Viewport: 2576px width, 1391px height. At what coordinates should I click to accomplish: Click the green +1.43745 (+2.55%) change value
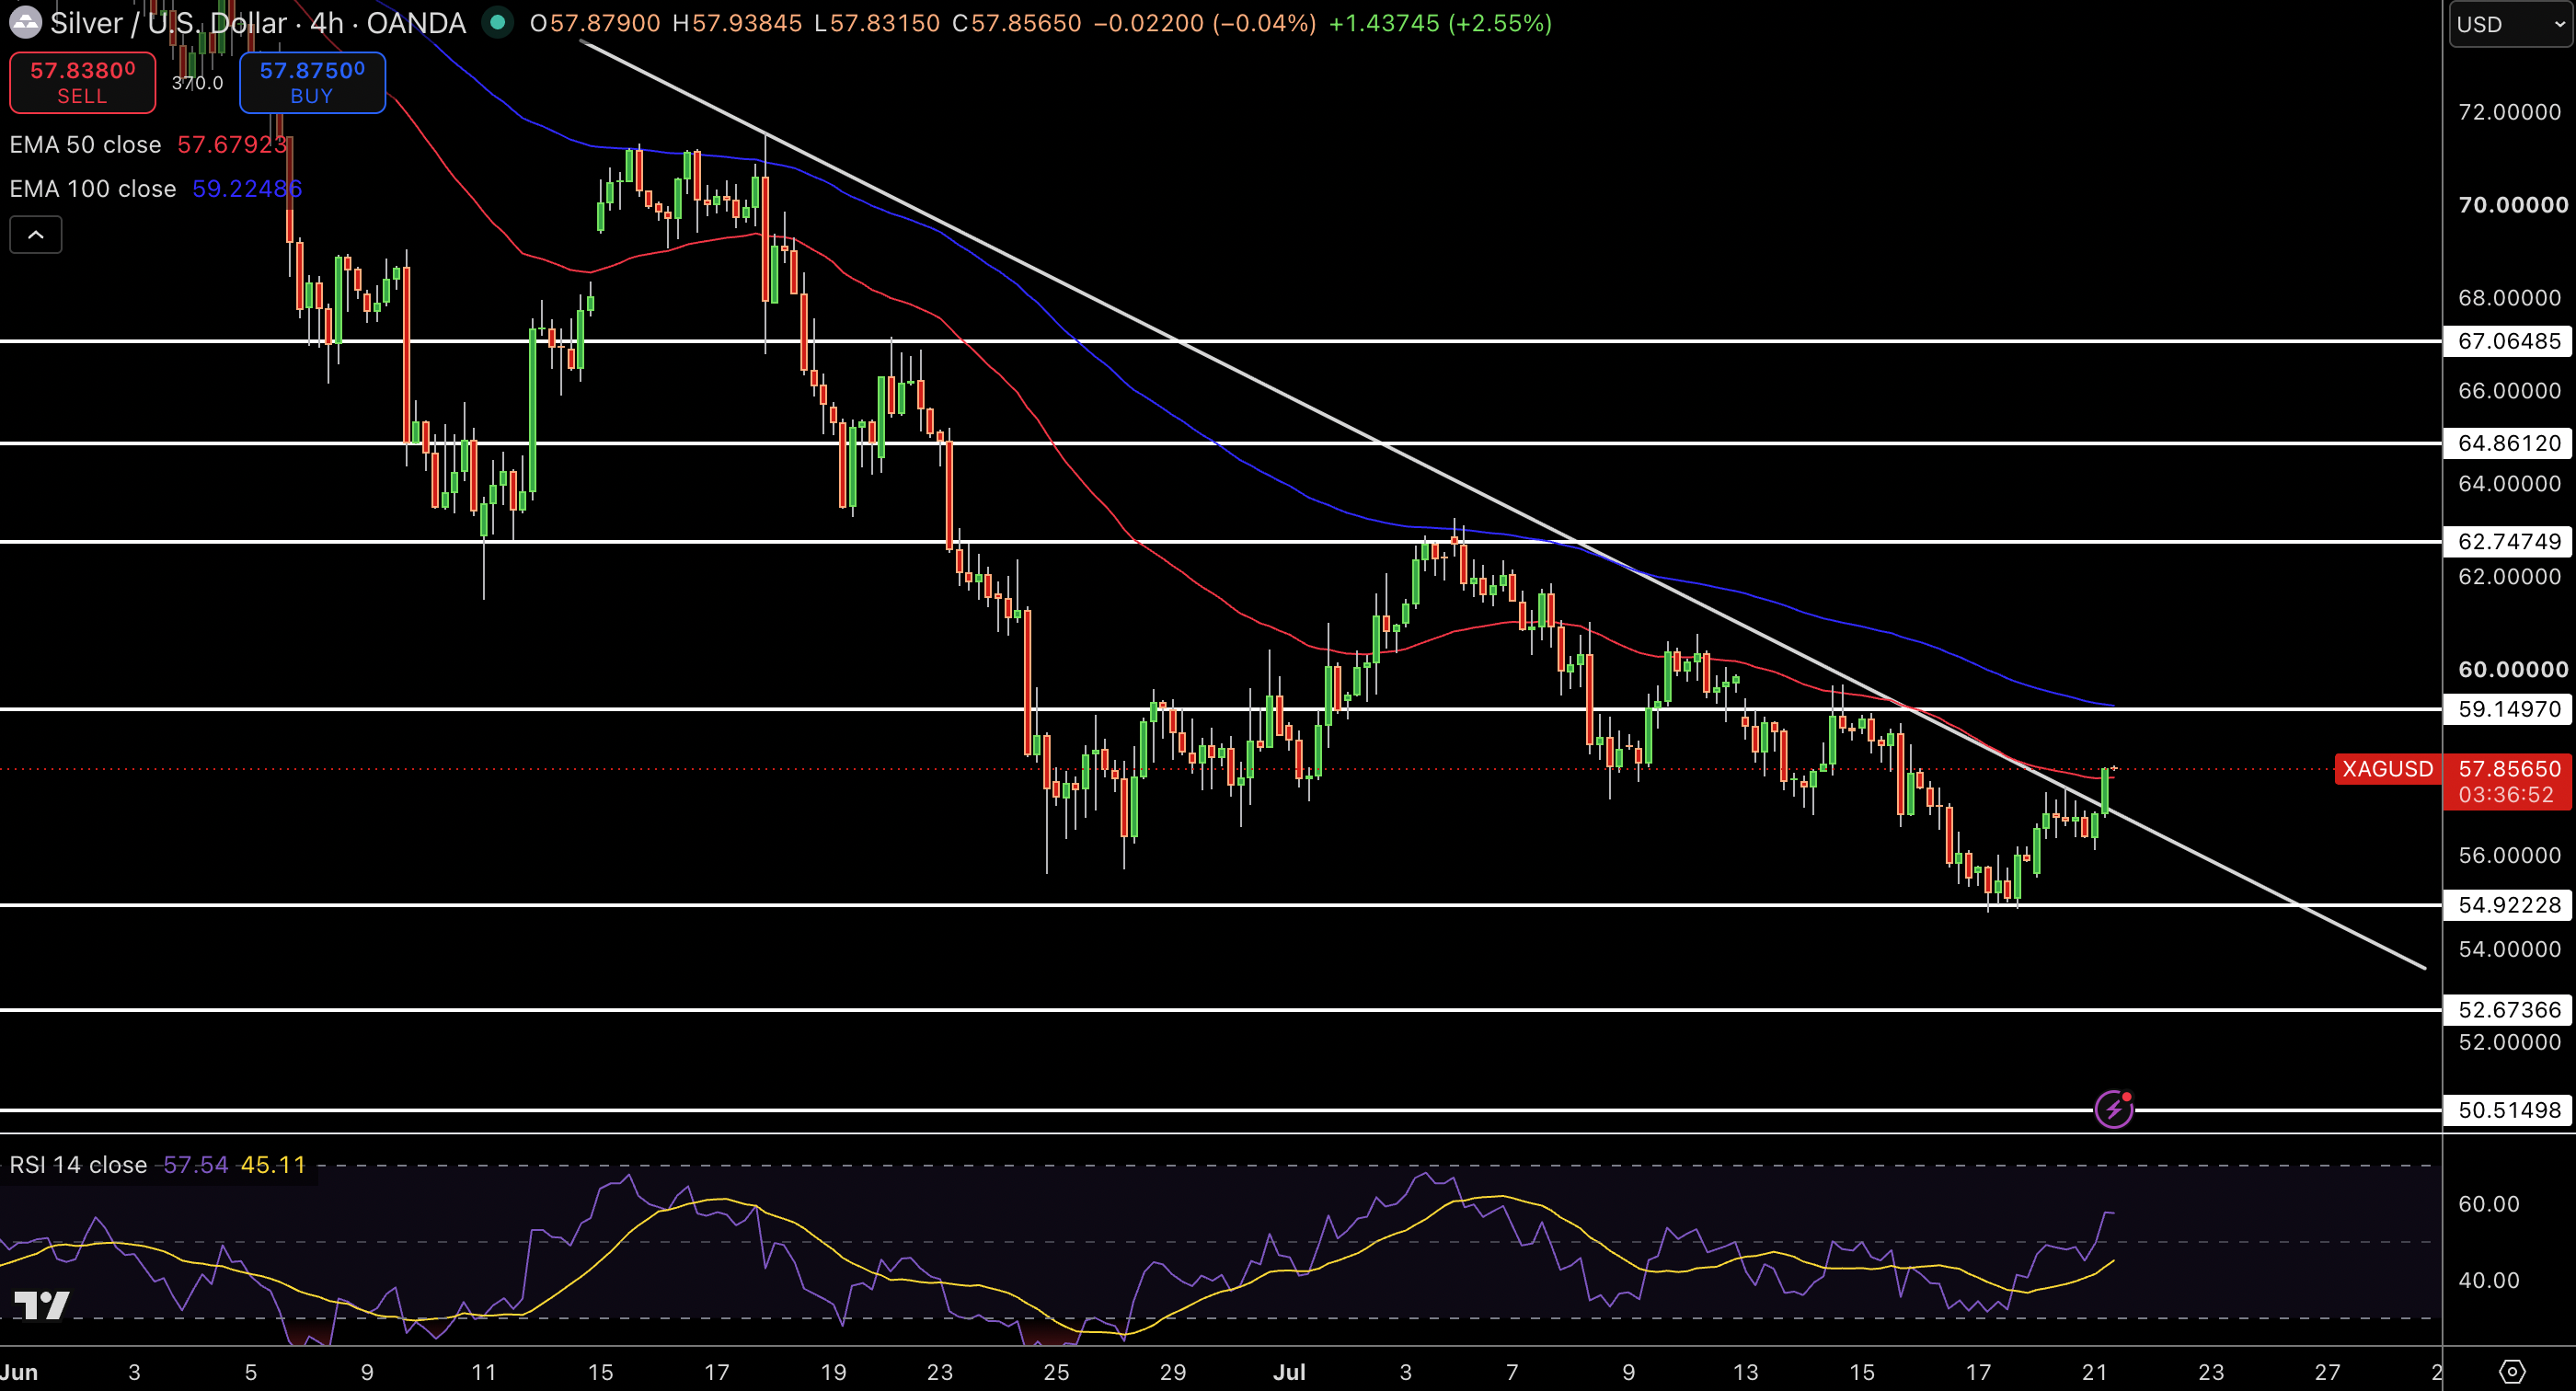[x=1440, y=23]
